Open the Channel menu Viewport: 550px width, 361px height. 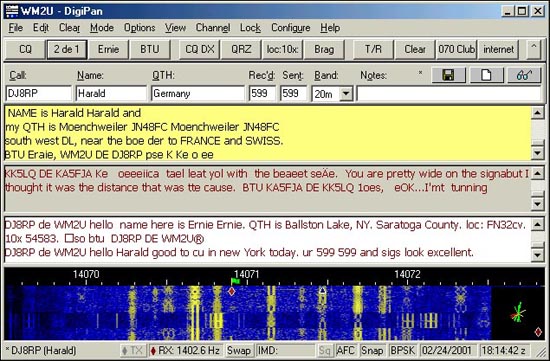coord(213,28)
